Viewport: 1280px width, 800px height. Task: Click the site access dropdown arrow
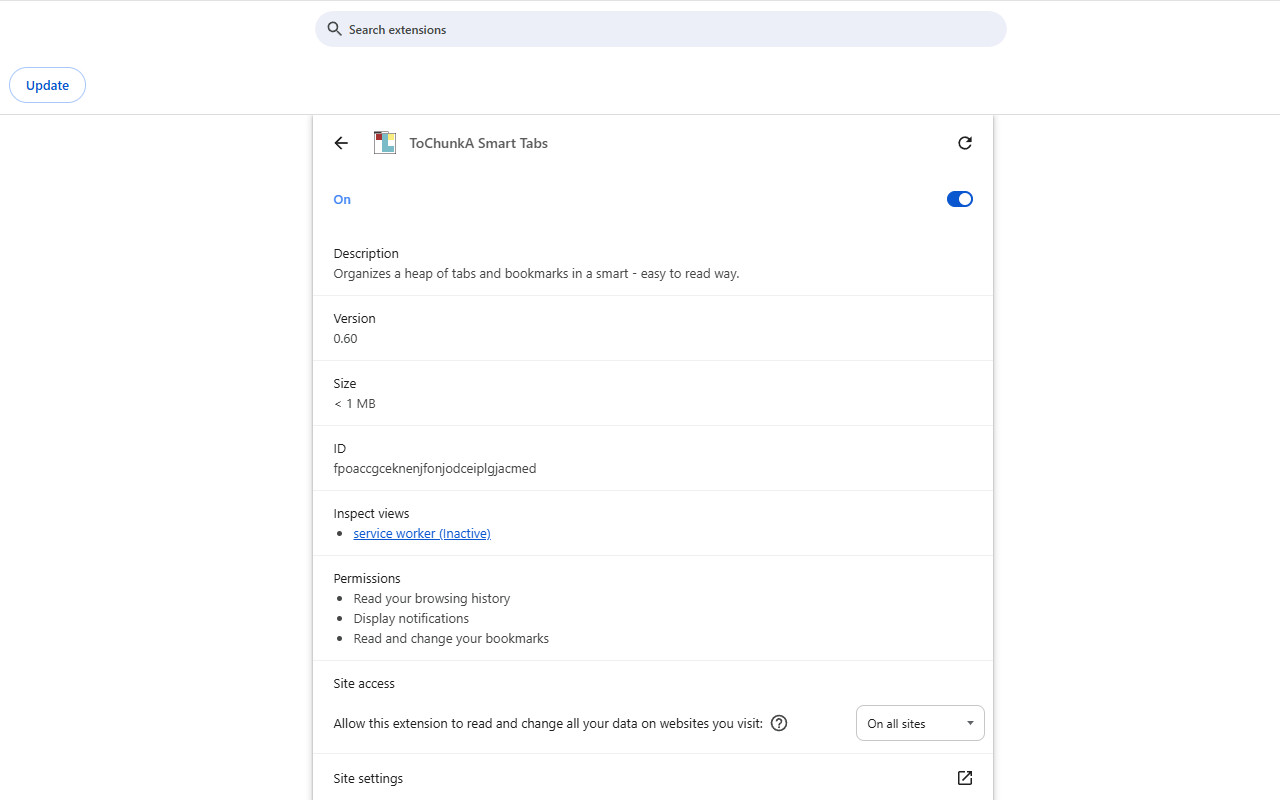pos(969,722)
